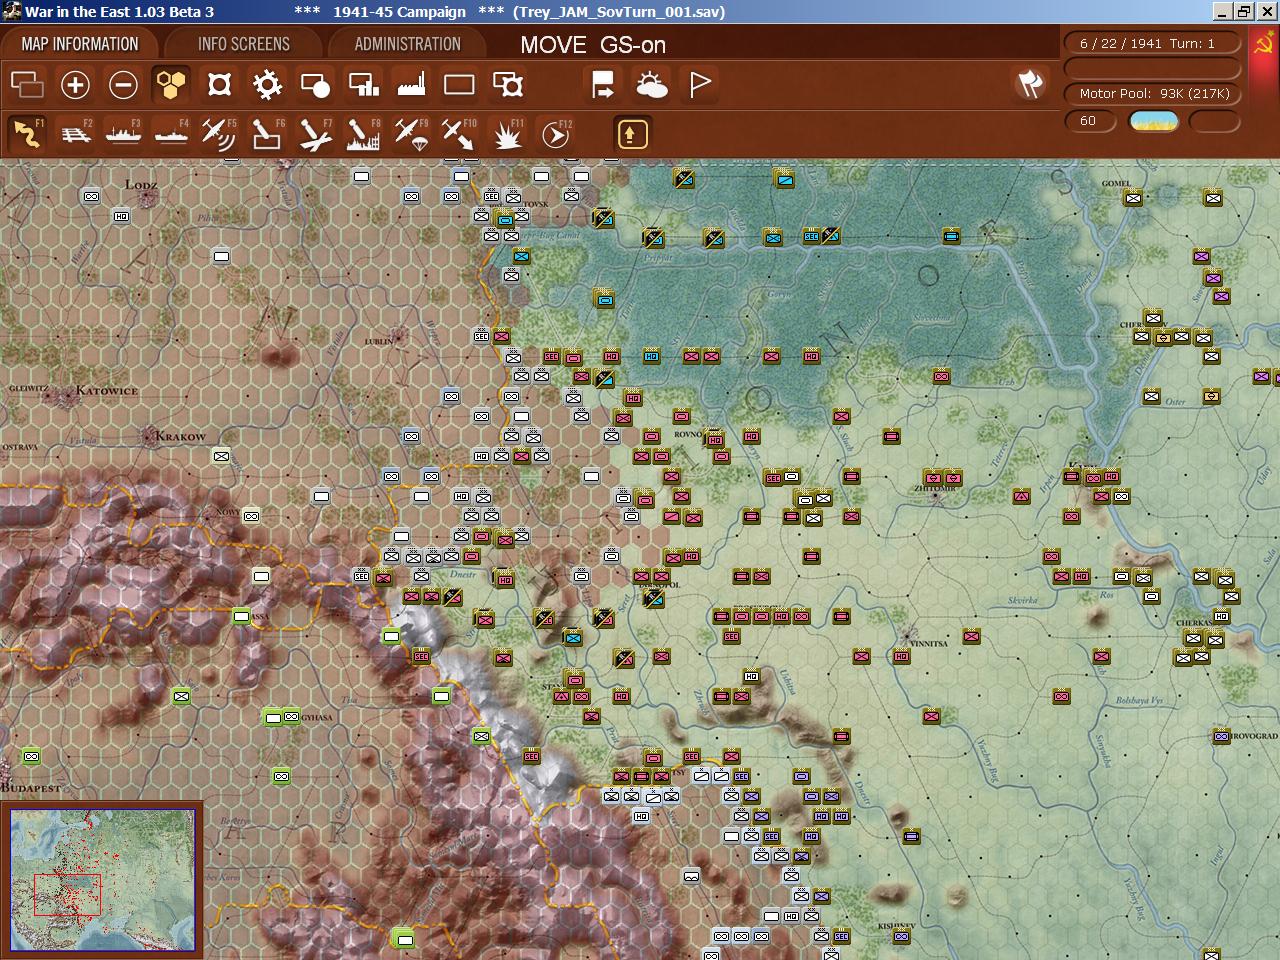The height and width of the screenshot is (960, 1280).
Task: Select the F7 bomb airfield icon
Action: (315, 133)
